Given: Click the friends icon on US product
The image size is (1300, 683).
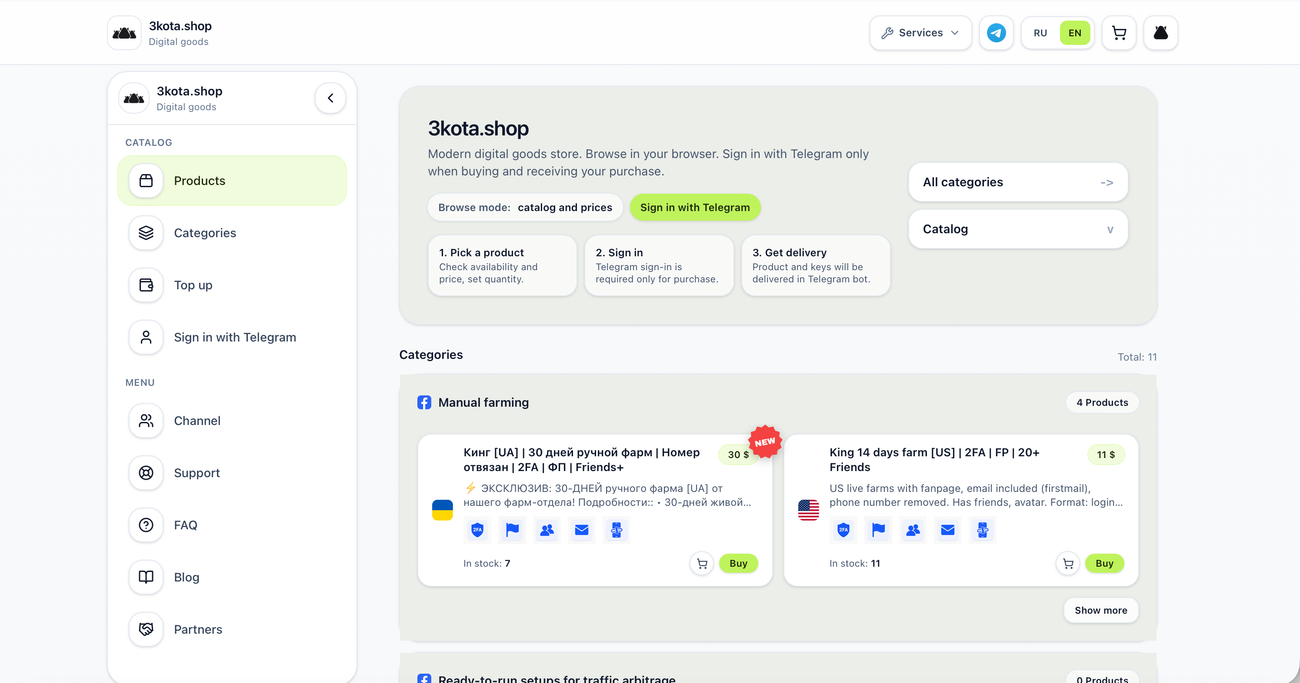Looking at the screenshot, I should (913, 530).
